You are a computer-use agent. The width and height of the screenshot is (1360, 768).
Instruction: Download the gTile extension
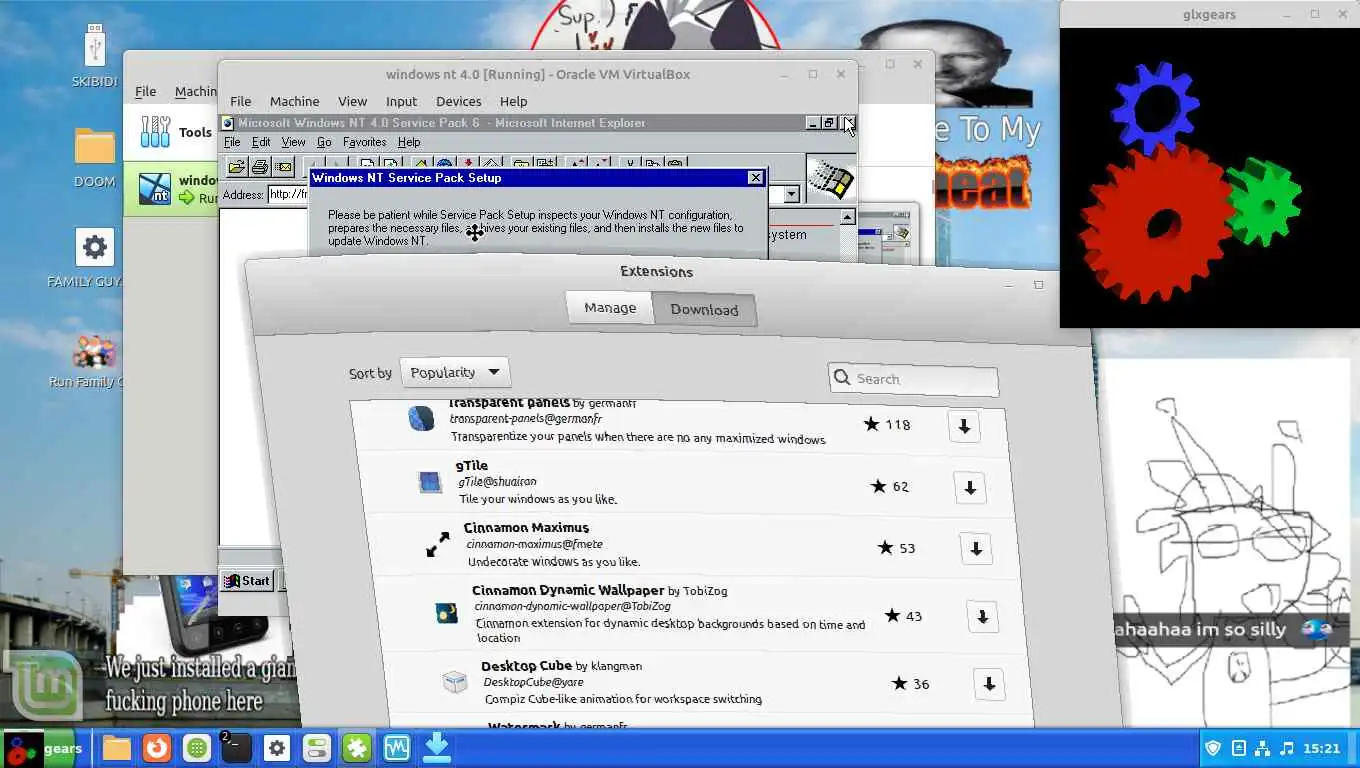[x=970, y=488]
